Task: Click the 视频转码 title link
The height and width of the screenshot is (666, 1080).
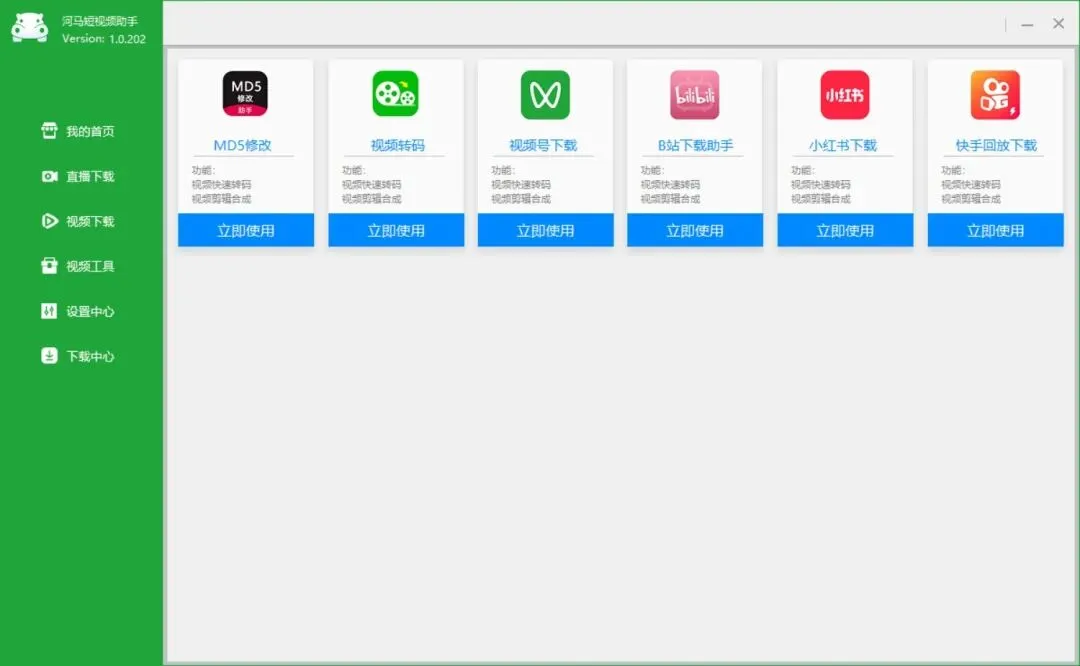Action: pos(397,145)
